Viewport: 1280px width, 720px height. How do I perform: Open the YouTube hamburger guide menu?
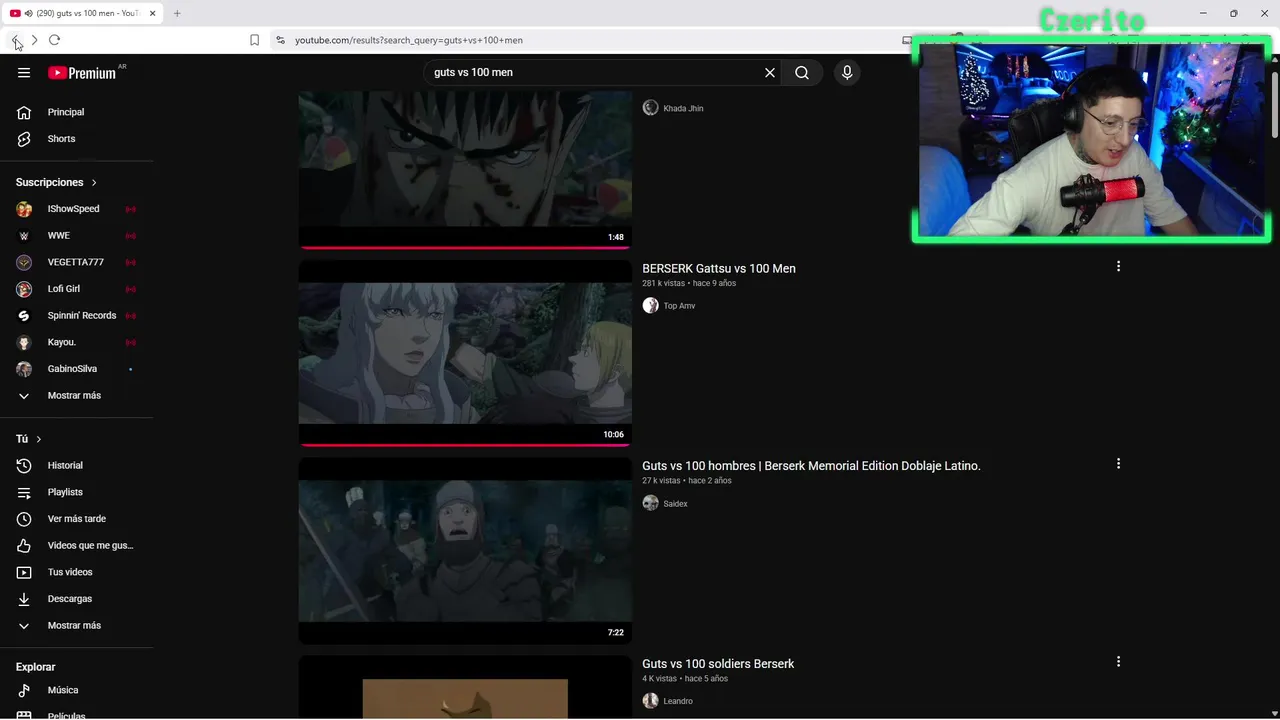point(24,72)
